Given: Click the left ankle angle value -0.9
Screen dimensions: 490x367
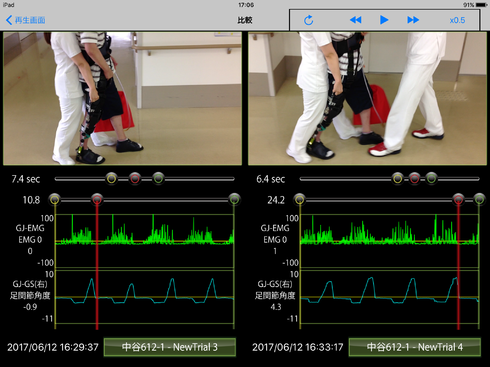Looking at the screenshot, I should tap(30, 307).
